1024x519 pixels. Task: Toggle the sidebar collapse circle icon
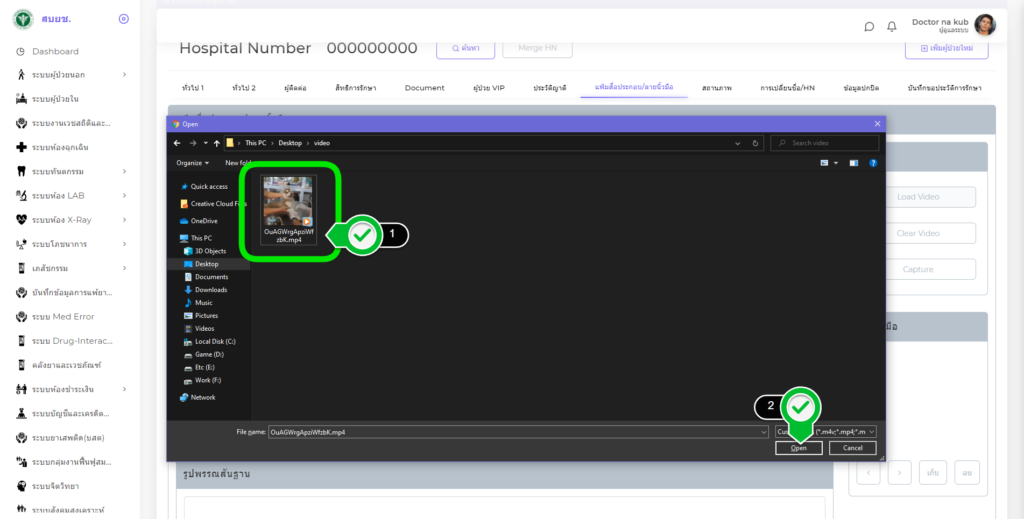[123, 18]
